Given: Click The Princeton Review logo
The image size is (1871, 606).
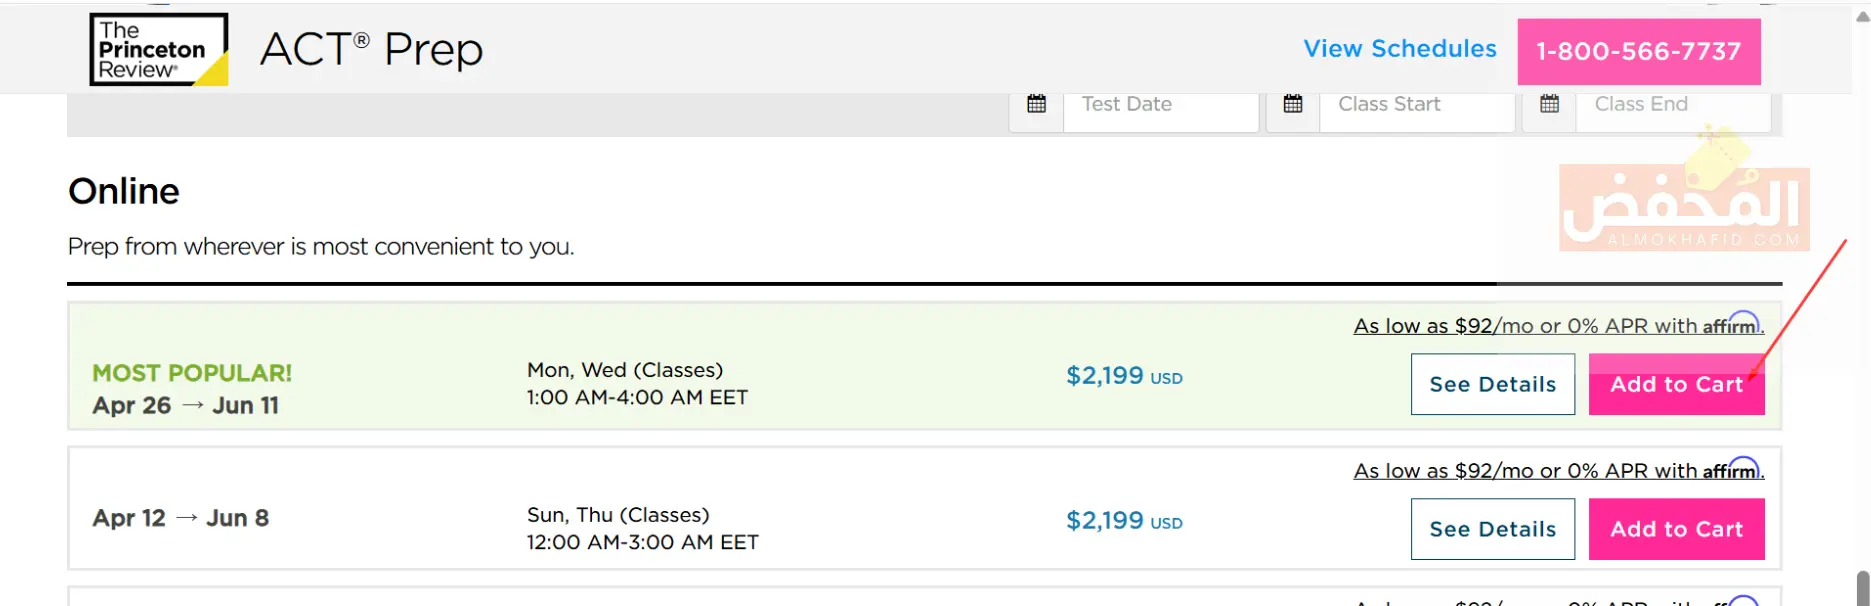Looking at the screenshot, I should [x=159, y=49].
